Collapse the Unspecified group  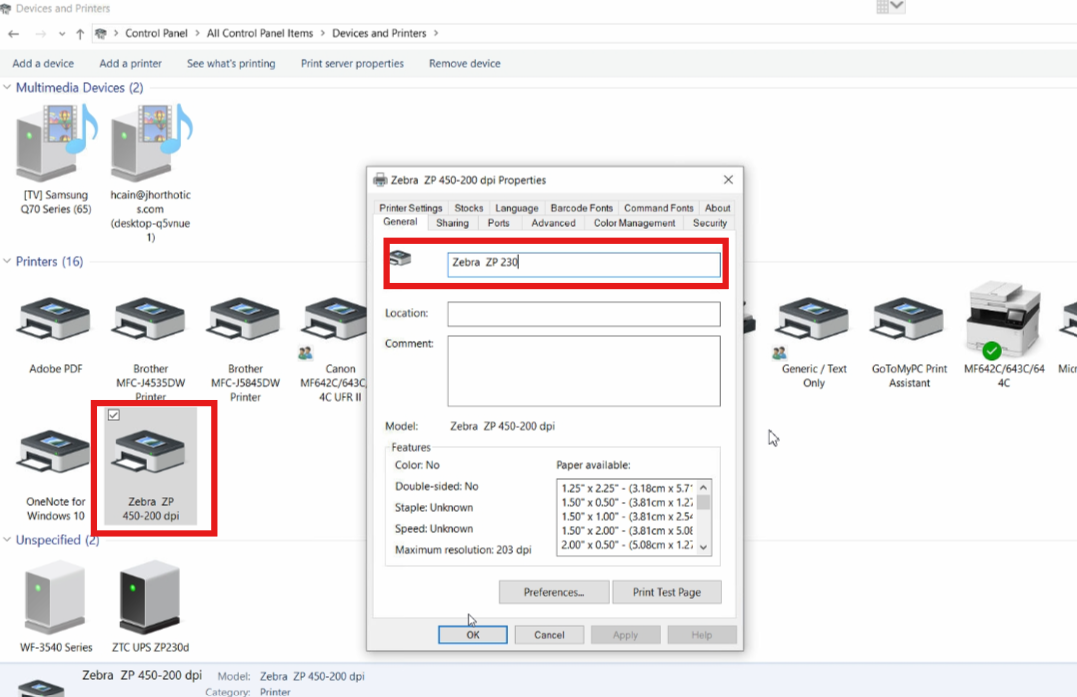[8, 540]
